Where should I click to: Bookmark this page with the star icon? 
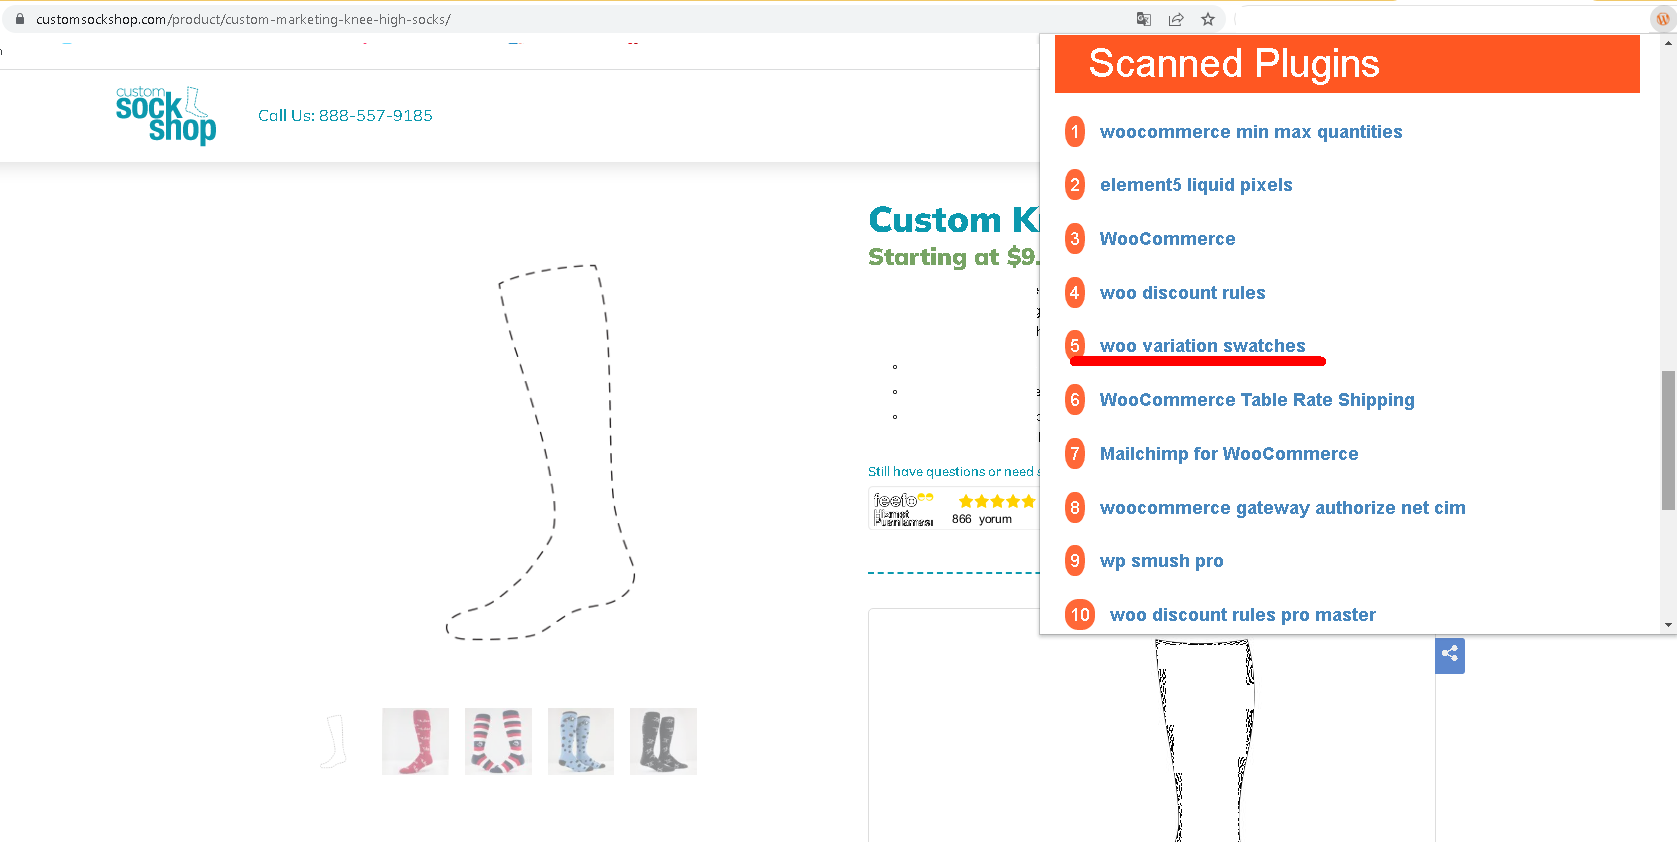1208,19
